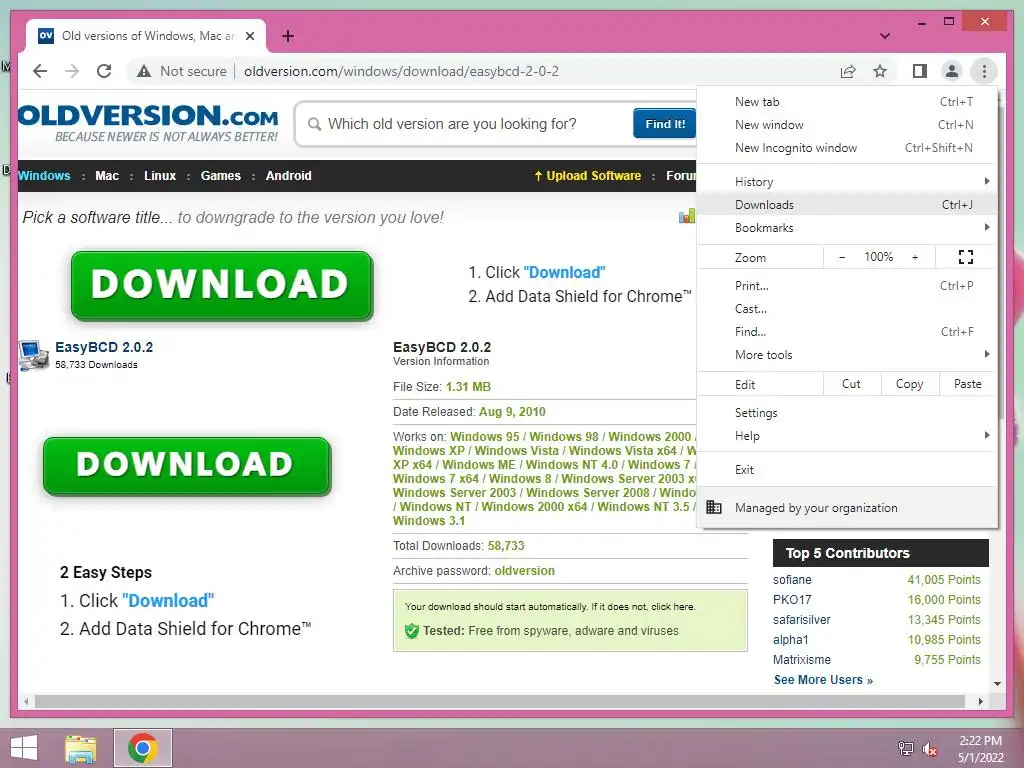Click the horizontal scrollbar thumb
The height and width of the screenshot is (768, 1024).
coord(500,701)
